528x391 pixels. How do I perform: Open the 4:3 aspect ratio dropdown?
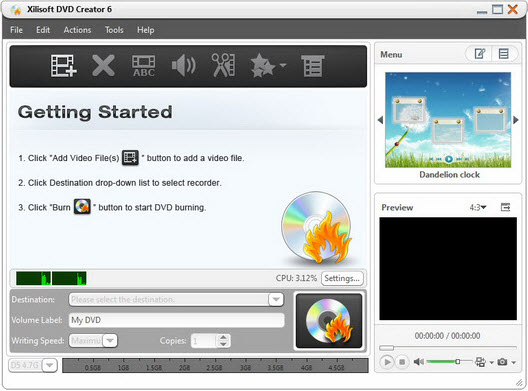point(478,207)
